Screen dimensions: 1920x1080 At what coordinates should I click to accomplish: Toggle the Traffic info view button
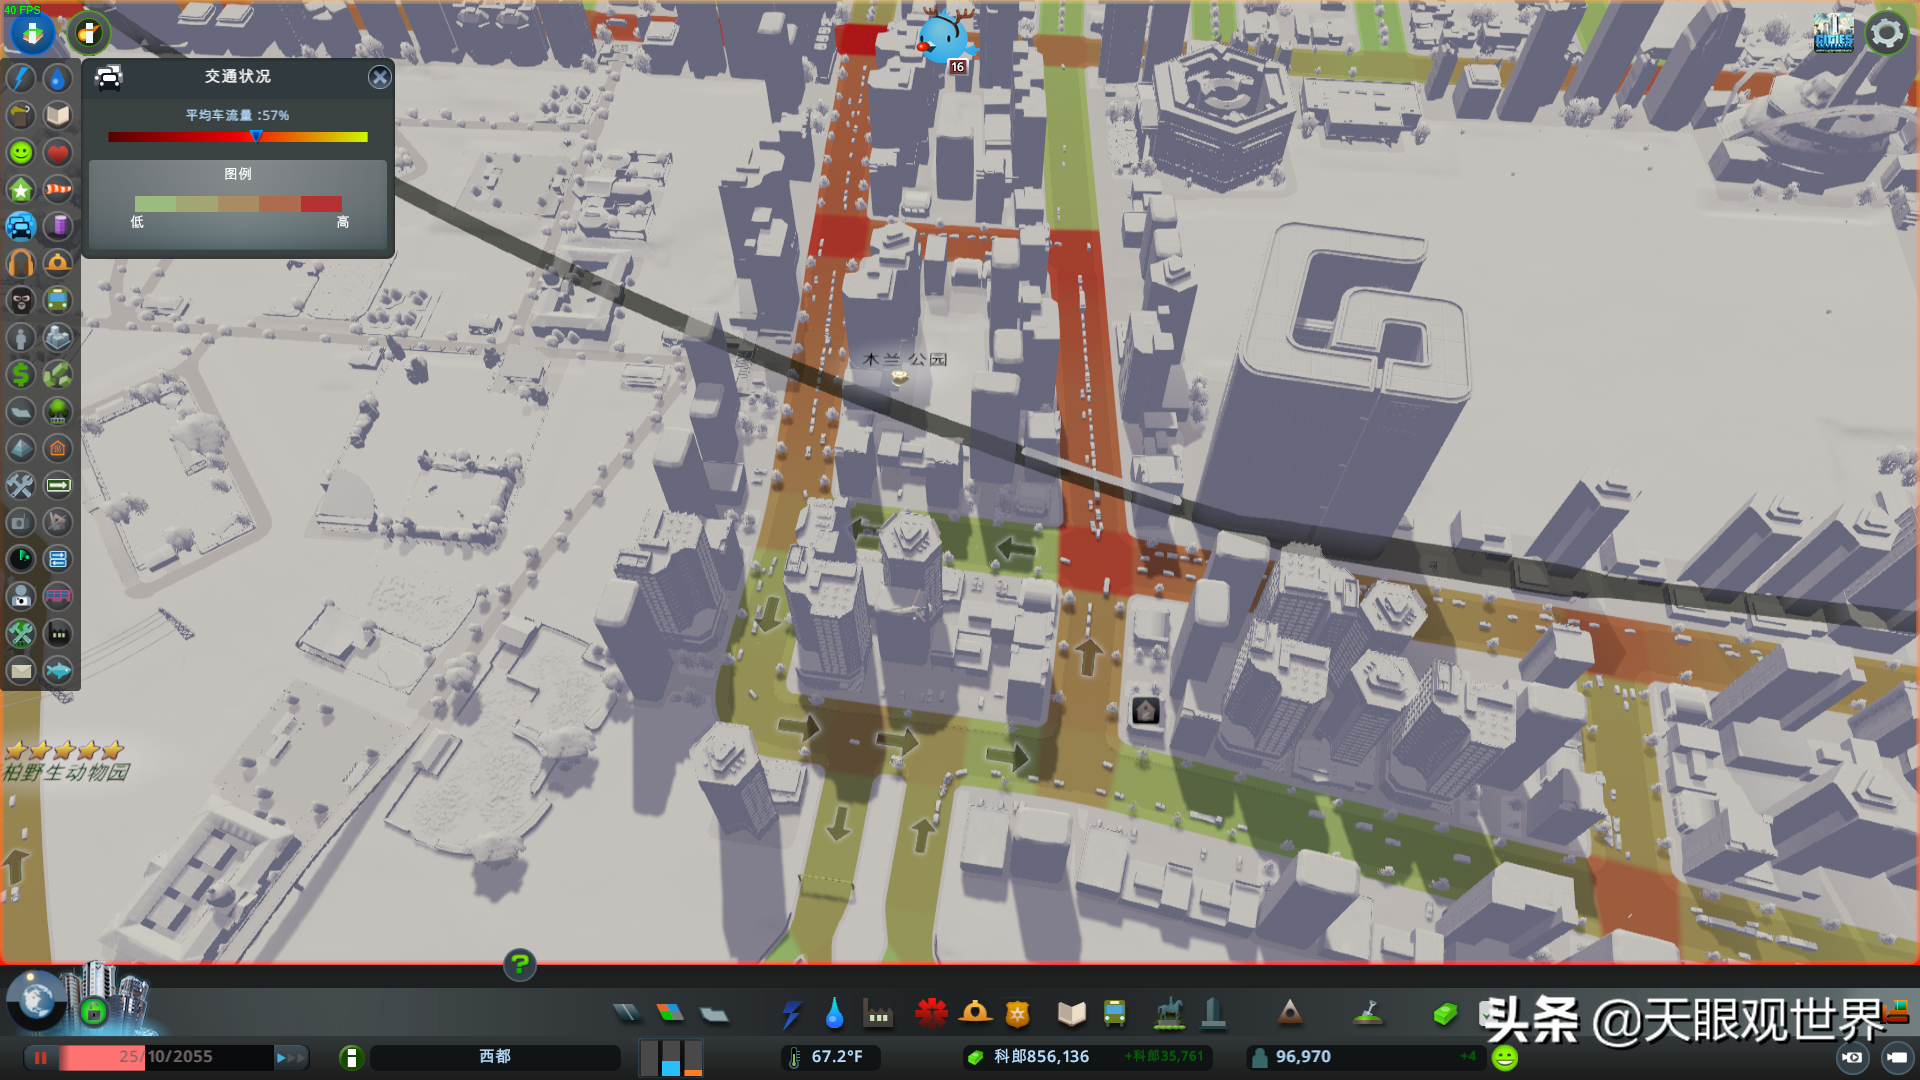tap(21, 227)
